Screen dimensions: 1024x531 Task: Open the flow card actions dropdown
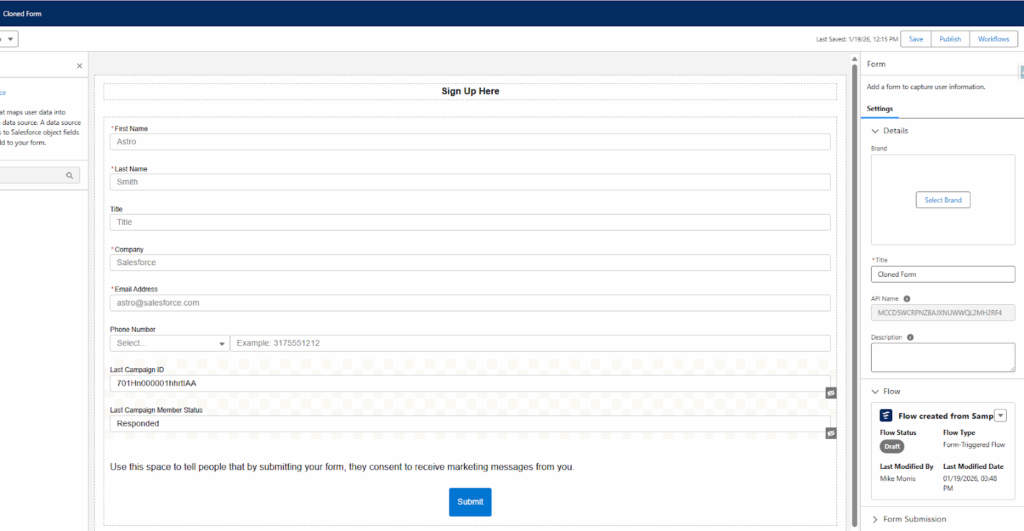click(1000, 415)
